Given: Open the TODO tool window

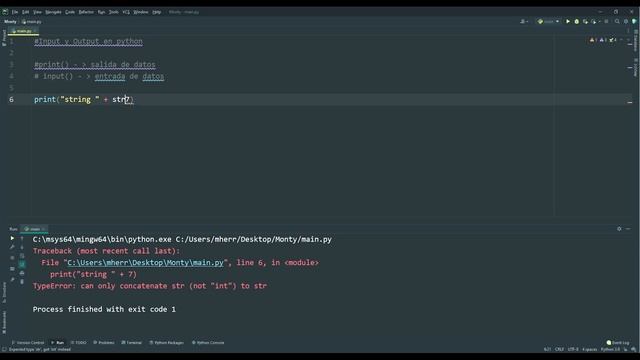Looking at the screenshot, I should [79, 343].
